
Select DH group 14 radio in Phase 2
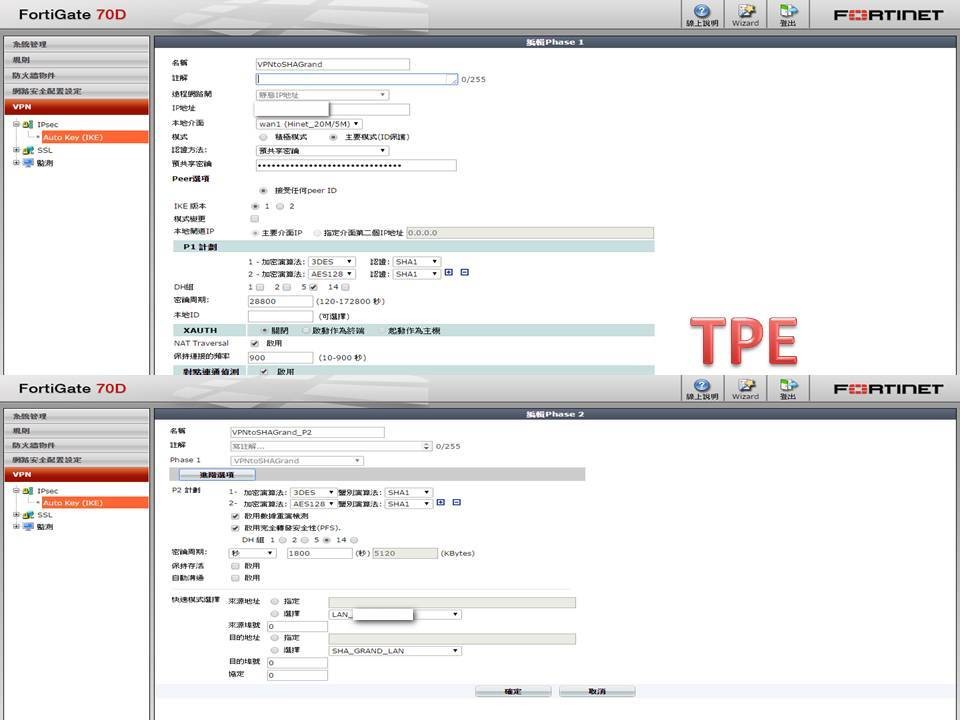tap(354, 540)
